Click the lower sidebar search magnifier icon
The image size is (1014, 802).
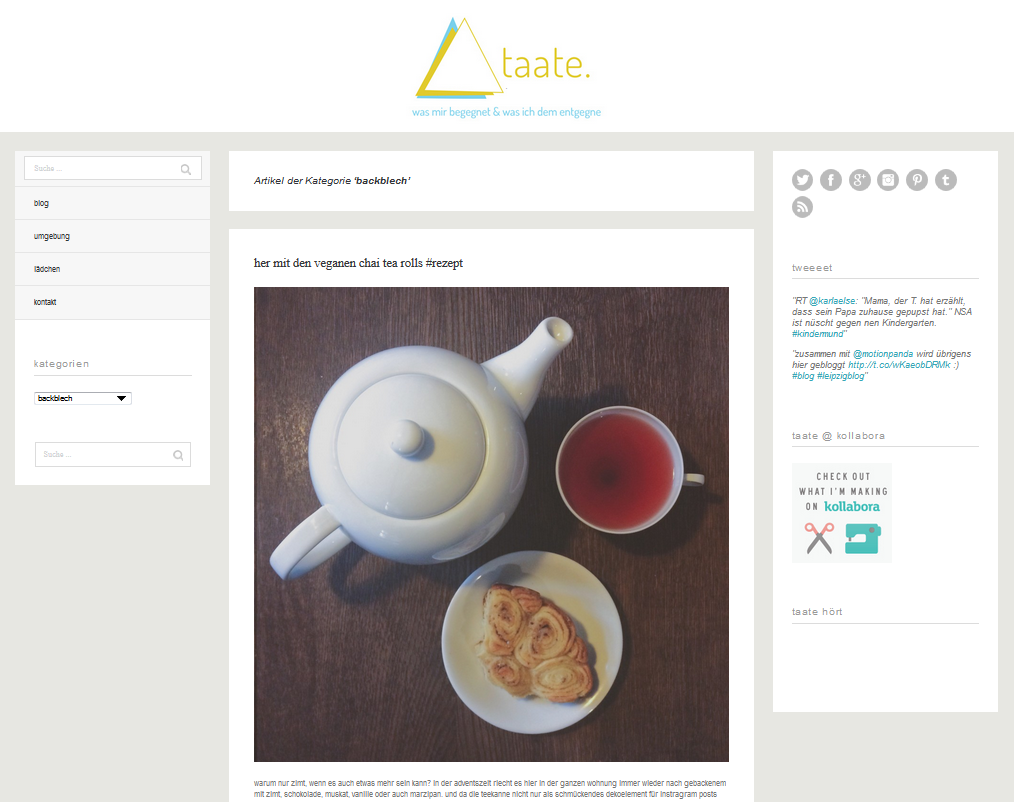click(178, 455)
